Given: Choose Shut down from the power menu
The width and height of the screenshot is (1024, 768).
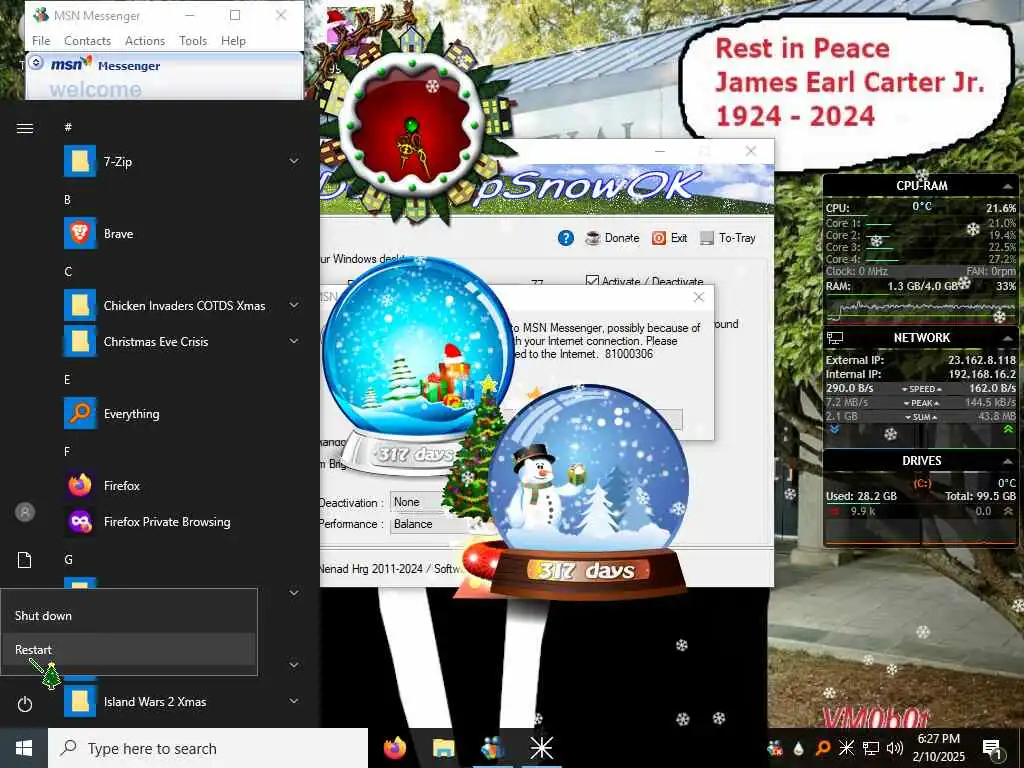Looking at the screenshot, I should [129, 615].
